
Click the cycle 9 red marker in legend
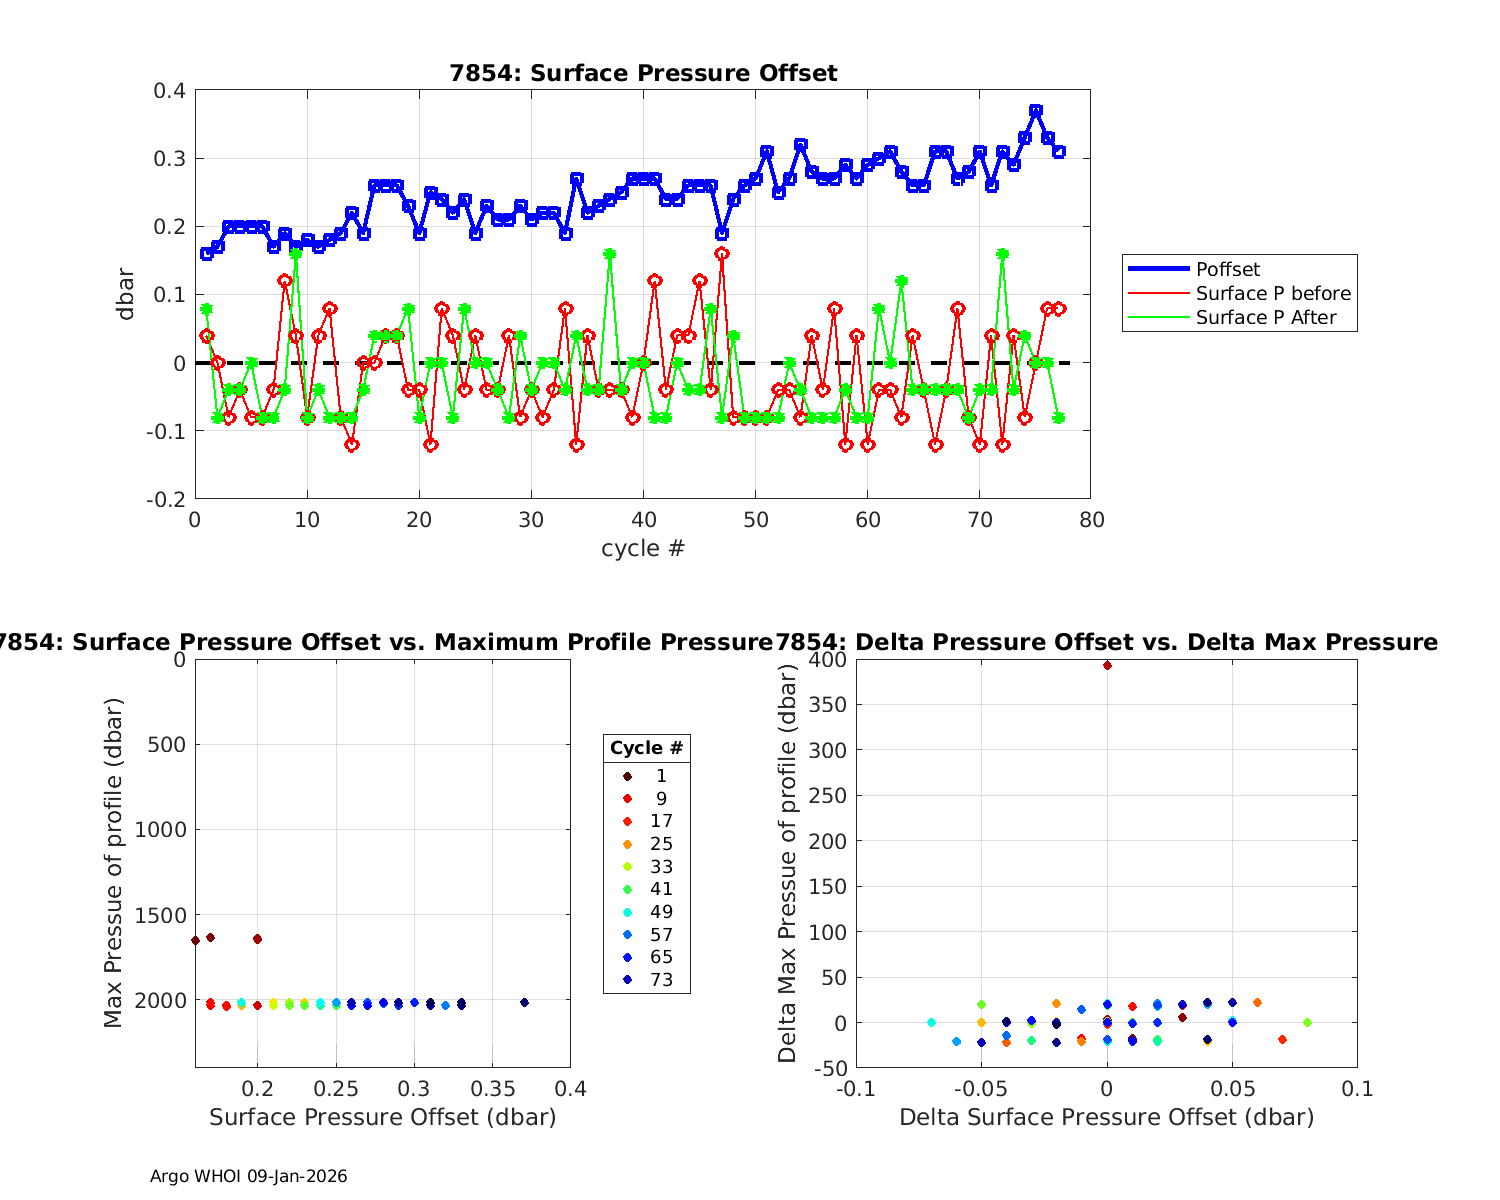(627, 799)
